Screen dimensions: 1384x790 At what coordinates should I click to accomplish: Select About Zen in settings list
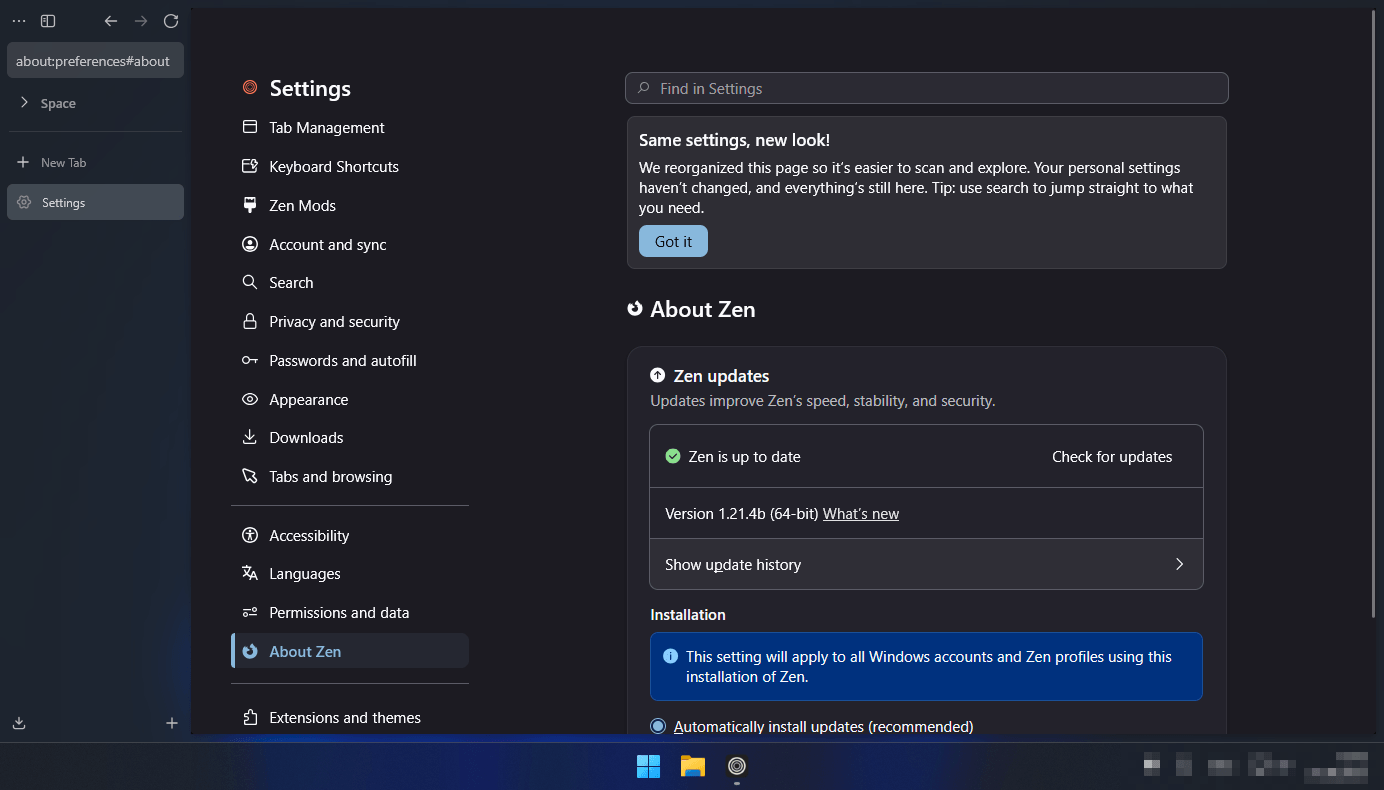(x=350, y=651)
